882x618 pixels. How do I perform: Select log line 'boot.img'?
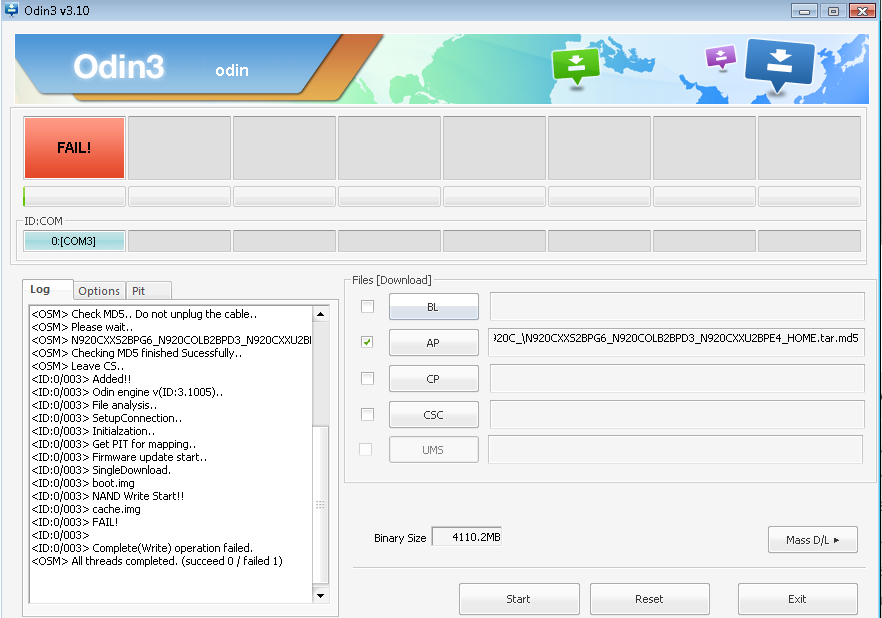click(83, 482)
